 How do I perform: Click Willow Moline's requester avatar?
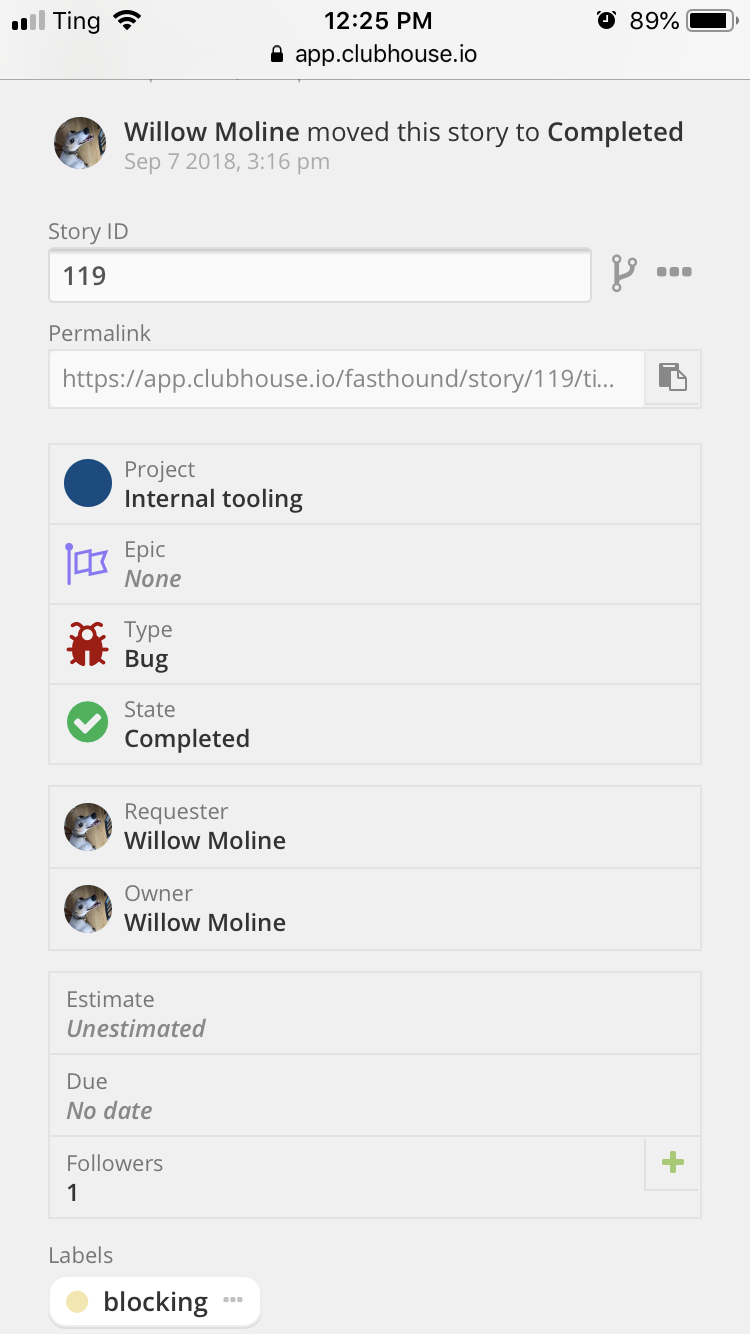87,827
